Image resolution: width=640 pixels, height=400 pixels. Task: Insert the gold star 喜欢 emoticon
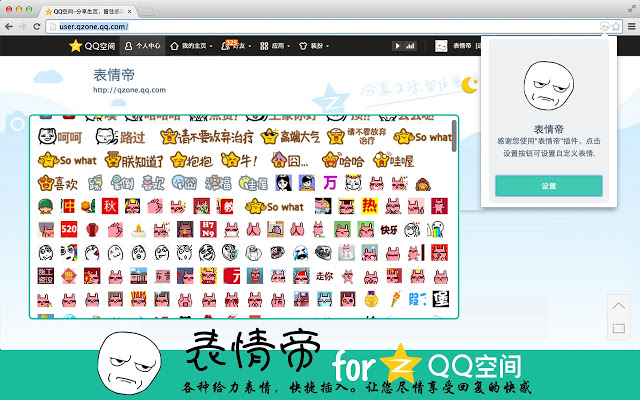[58, 183]
